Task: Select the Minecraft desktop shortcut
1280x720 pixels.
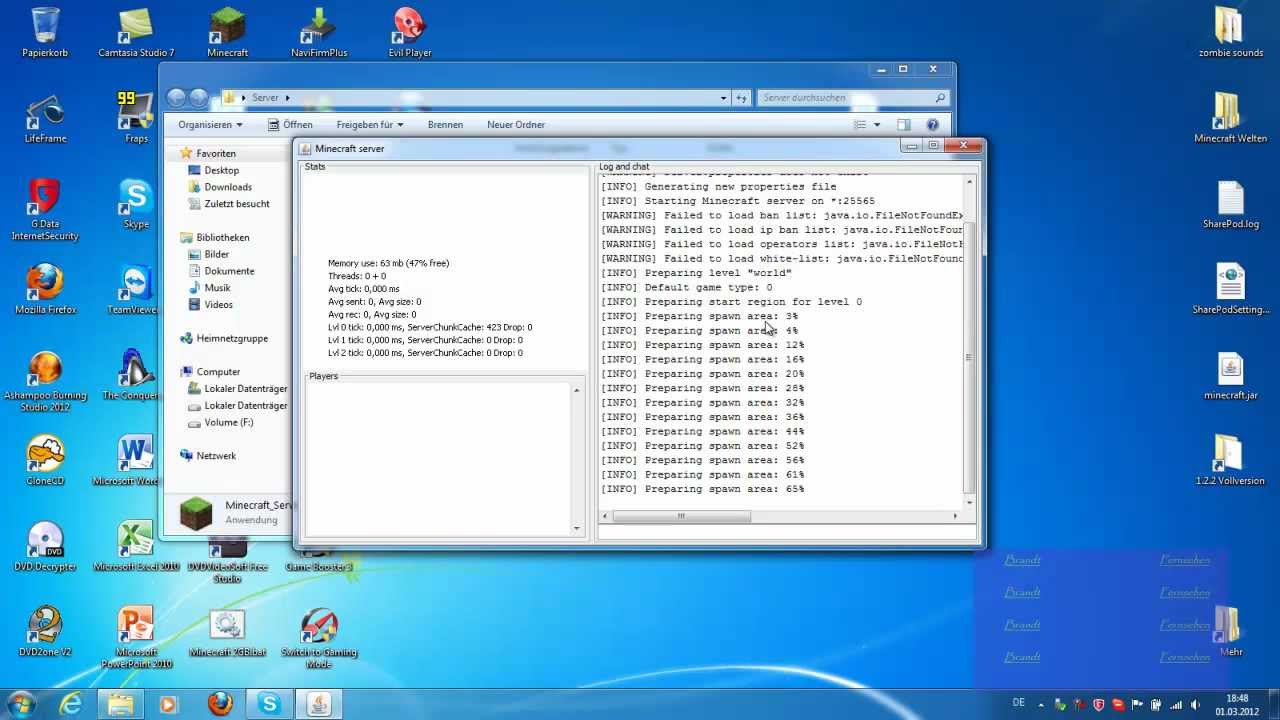Action: point(228,33)
